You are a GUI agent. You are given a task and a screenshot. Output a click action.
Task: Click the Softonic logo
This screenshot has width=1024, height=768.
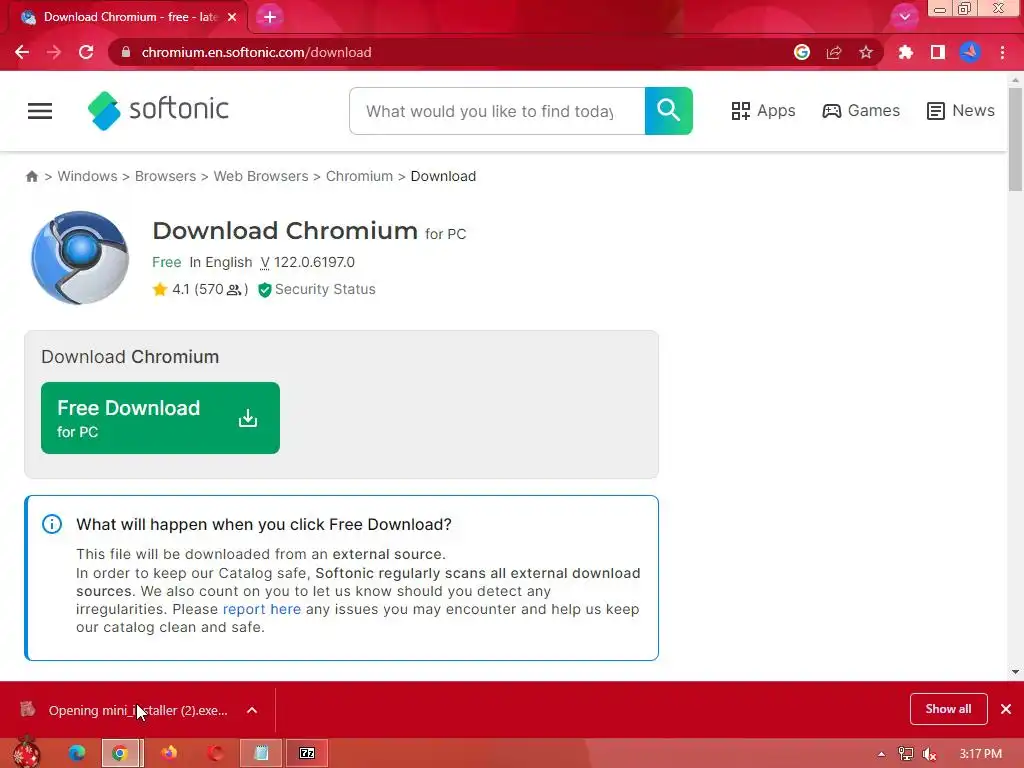pyautogui.click(x=158, y=110)
